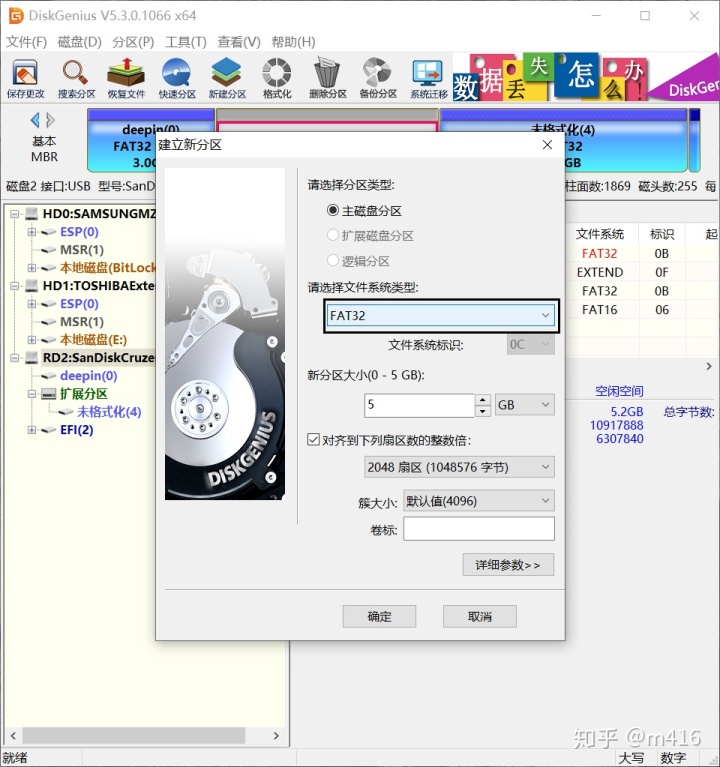Screen dimensions: 720x767
Task: Click the drive icon beside 扩展分区
Action: 49,394
